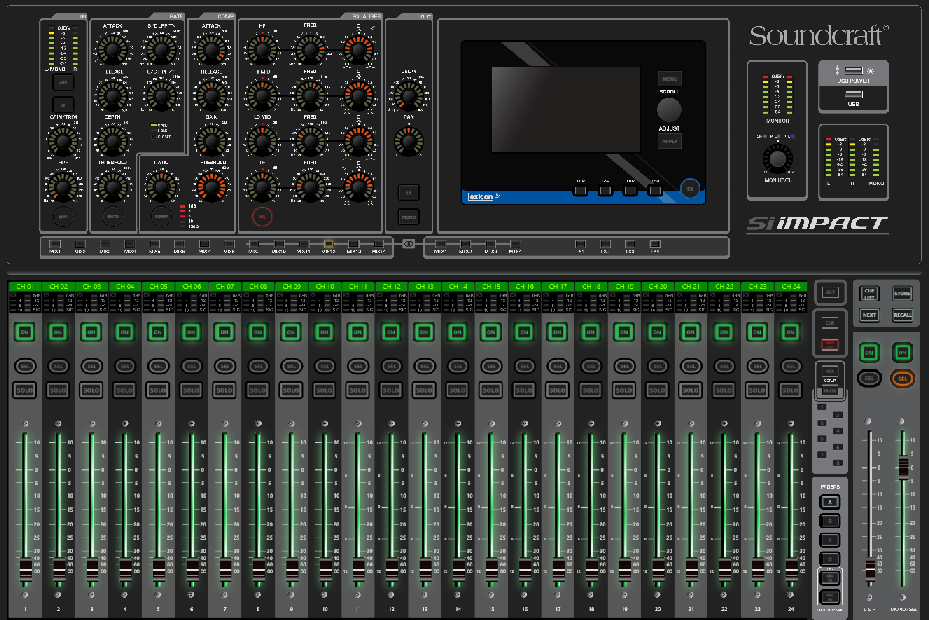Open the CUE LIST button
Screen dimensions: 929x620
point(869,293)
